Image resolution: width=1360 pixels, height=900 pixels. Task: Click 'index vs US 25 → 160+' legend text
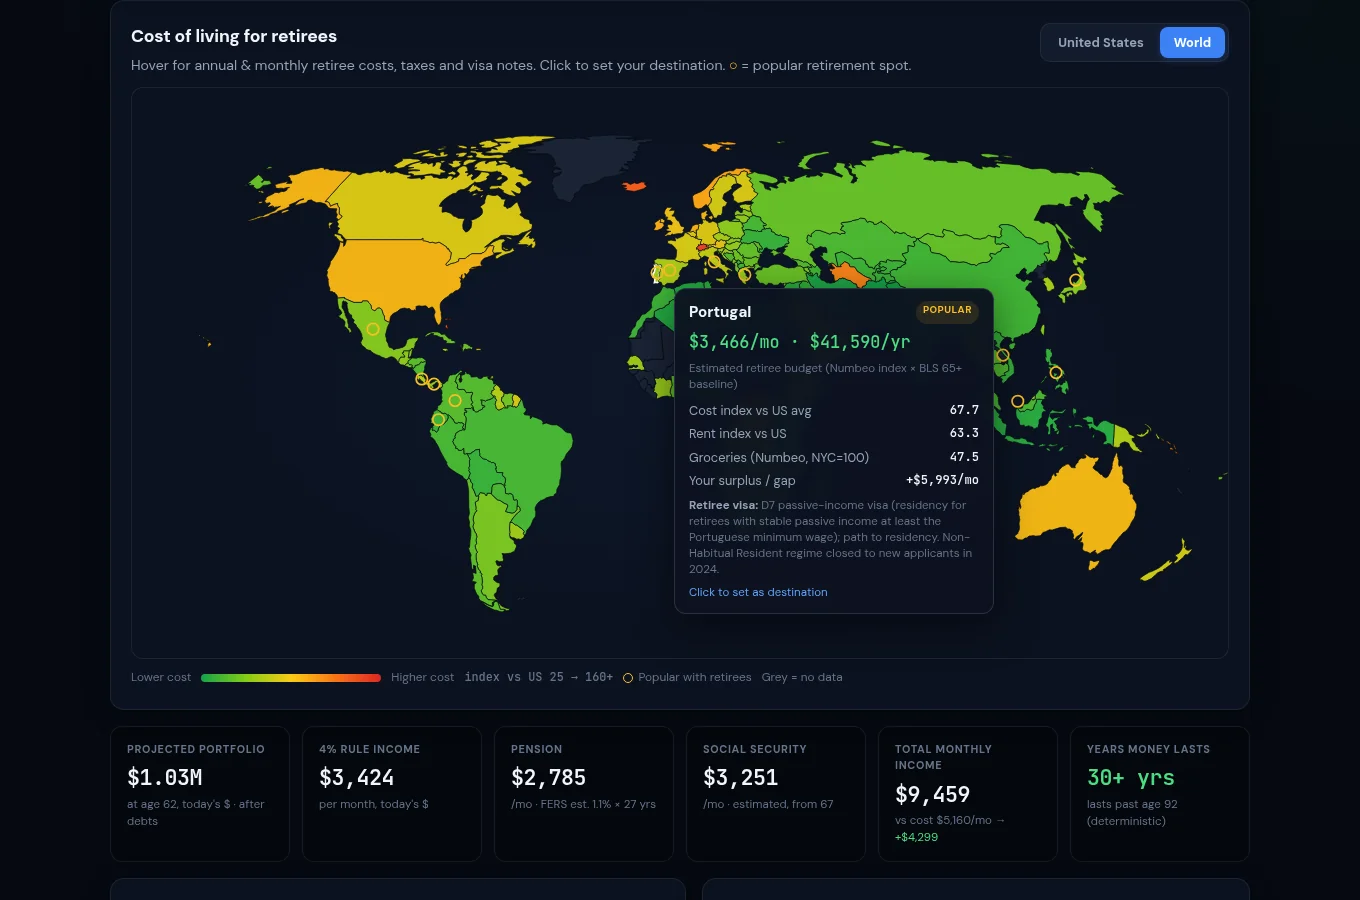pos(538,677)
